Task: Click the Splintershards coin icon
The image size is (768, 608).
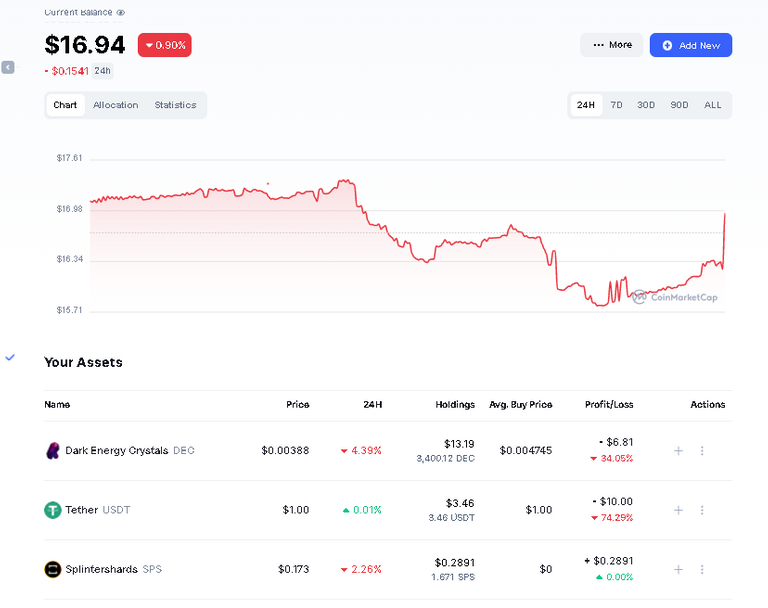Action: tap(52, 569)
